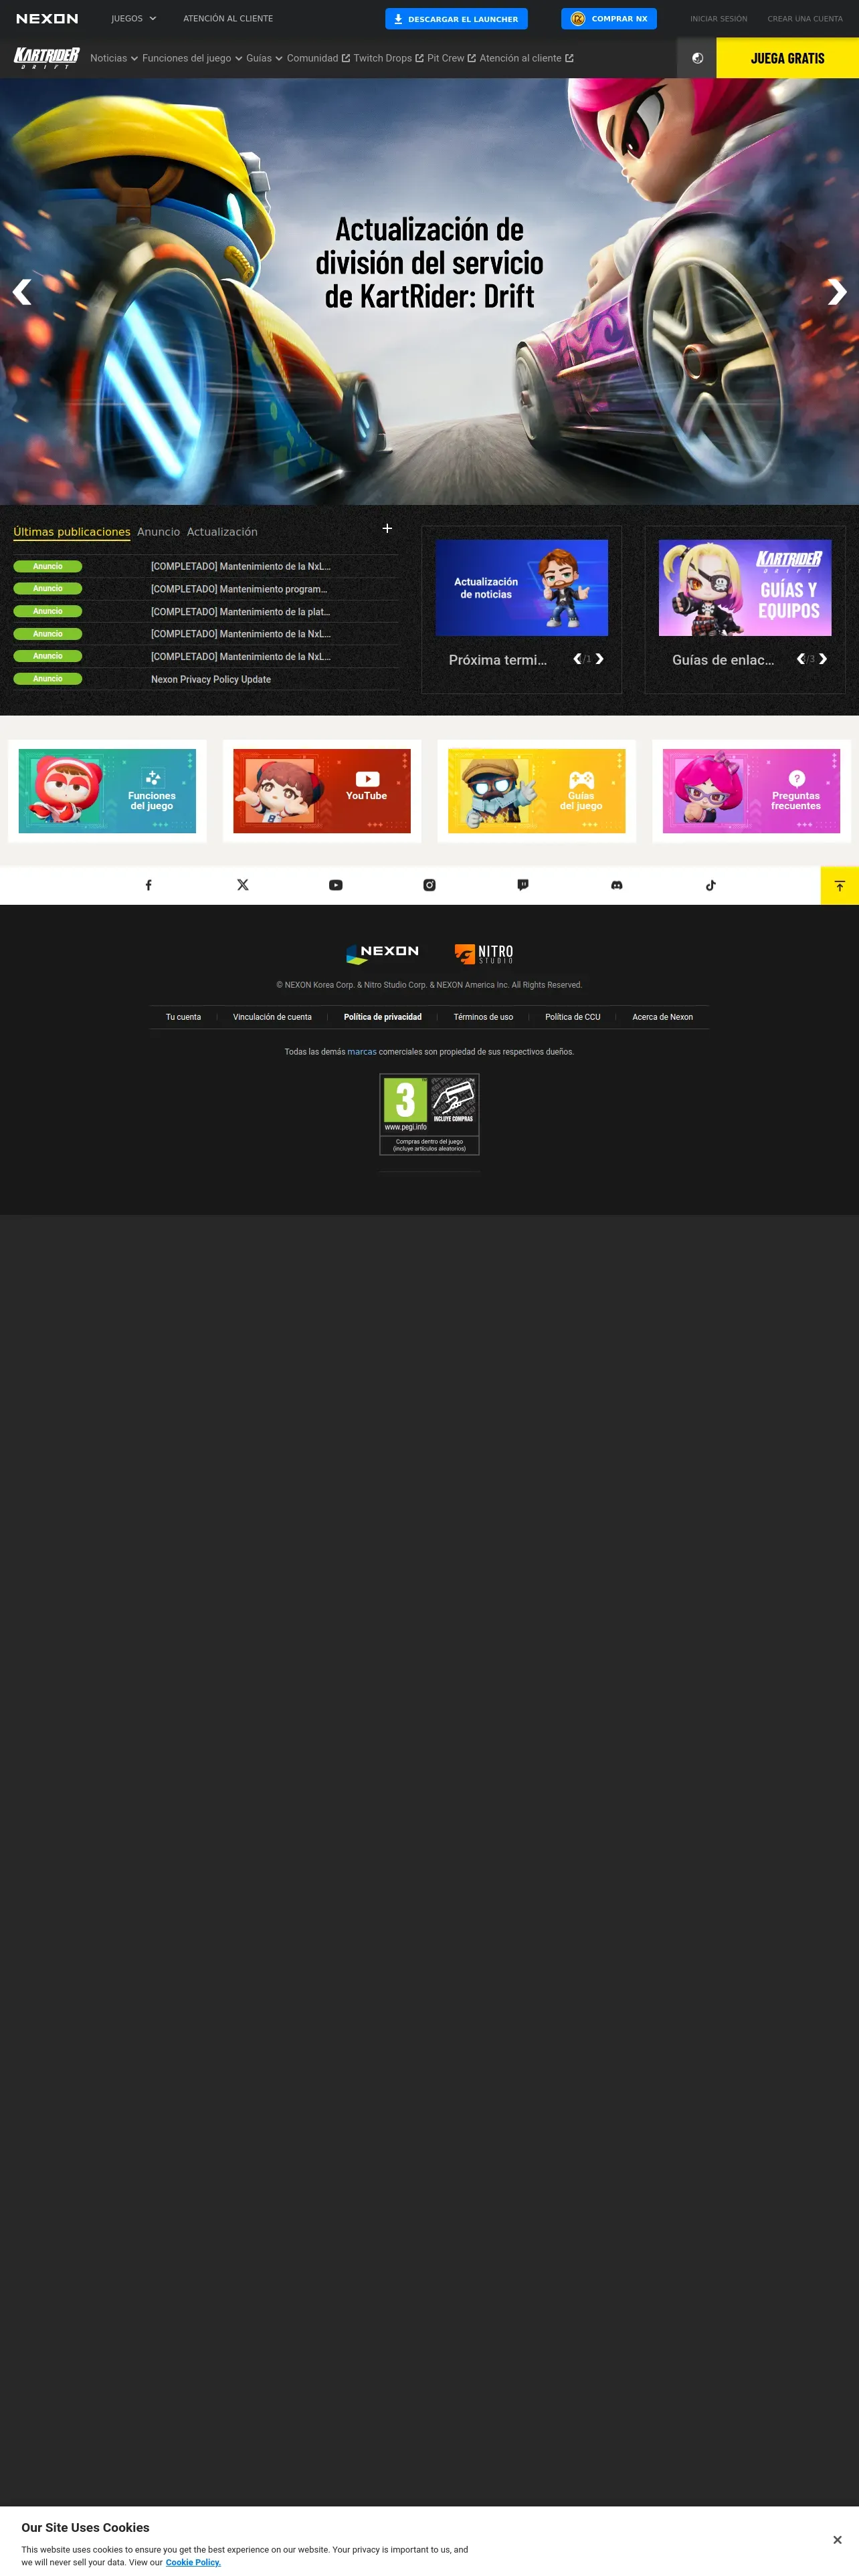Click Guías de enlac… card title
859x2576 pixels.
click(723, 660)
